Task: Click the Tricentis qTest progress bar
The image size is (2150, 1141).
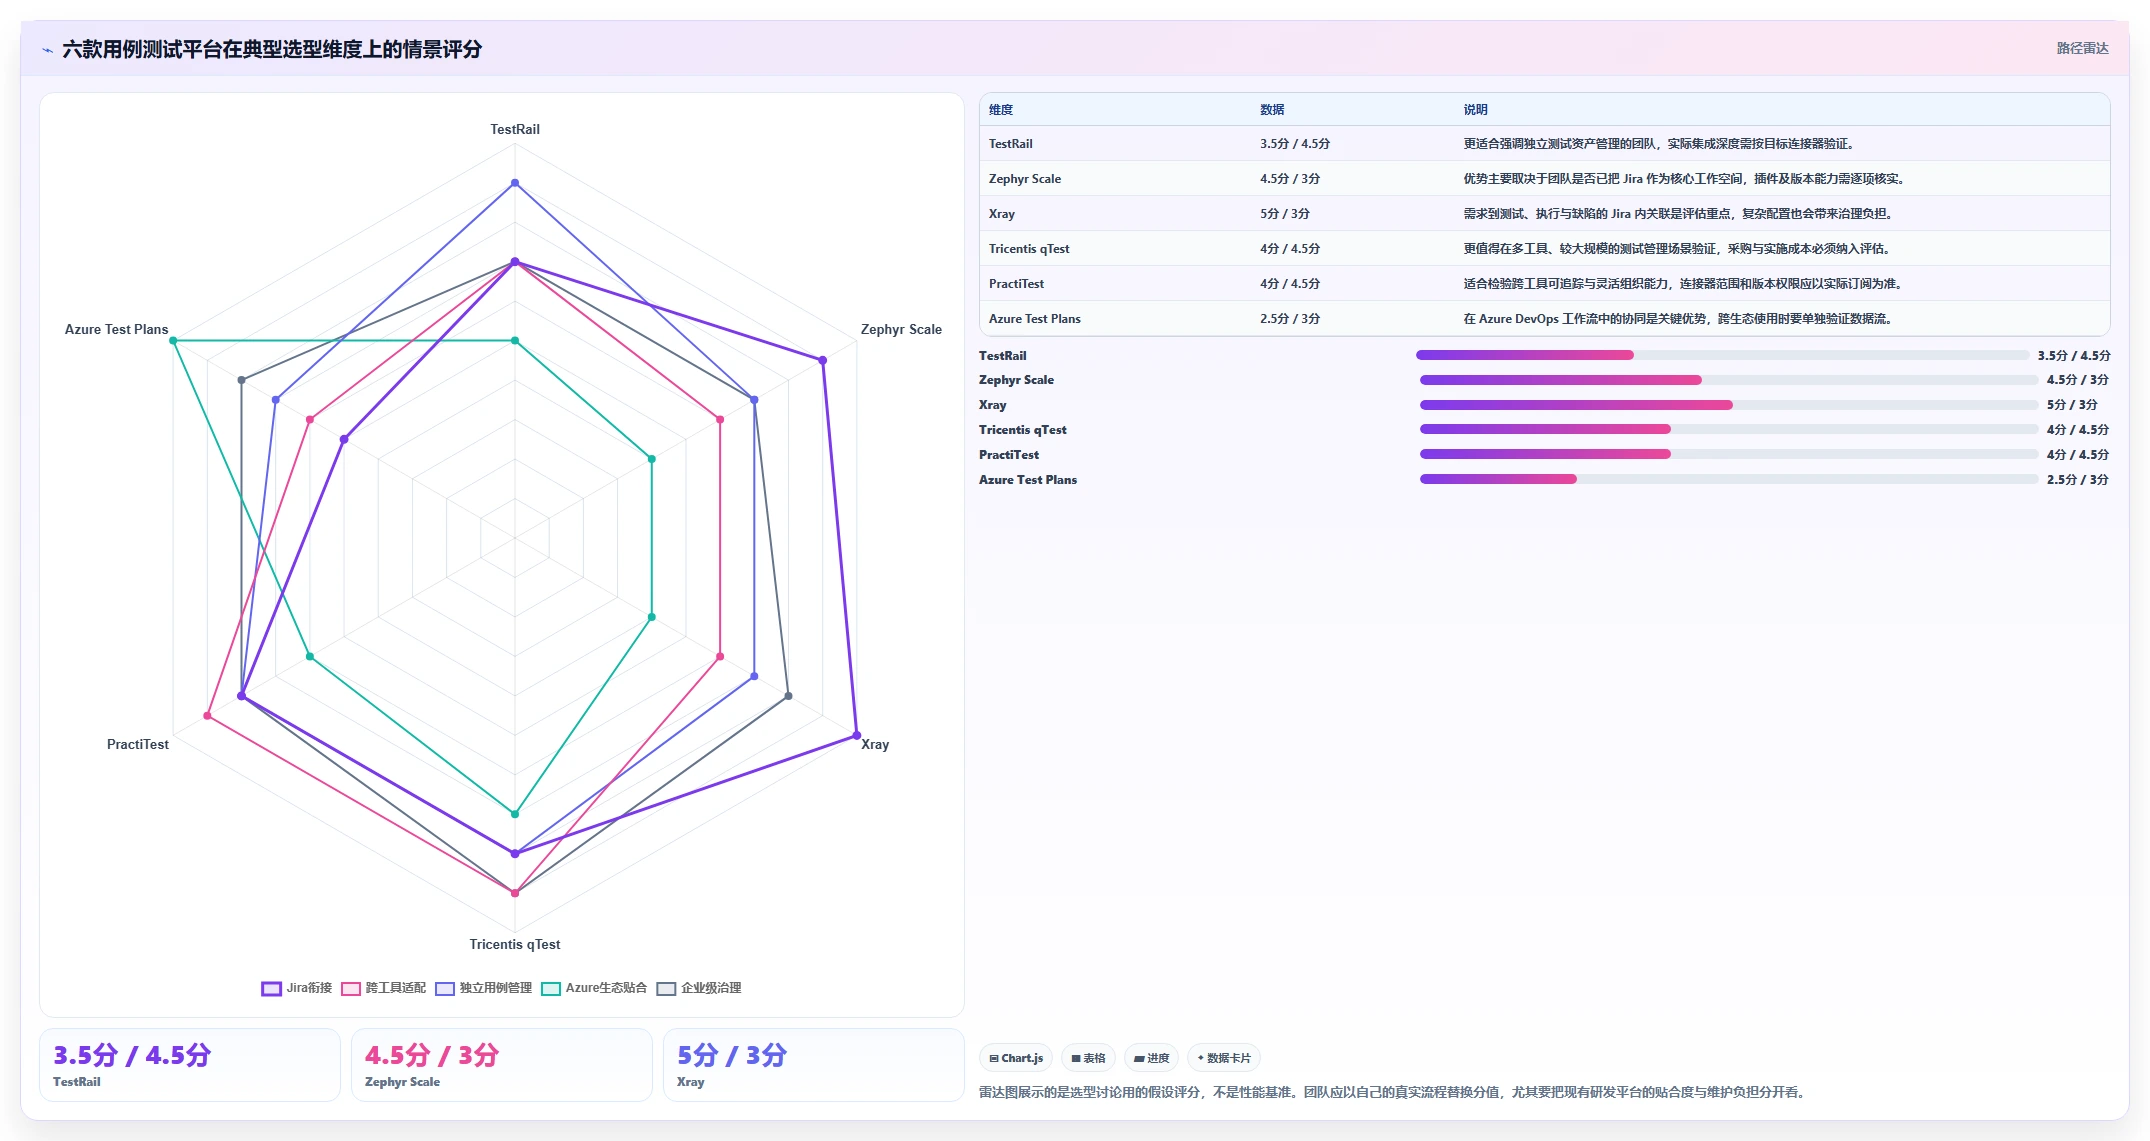Action: pos(1729,429)
